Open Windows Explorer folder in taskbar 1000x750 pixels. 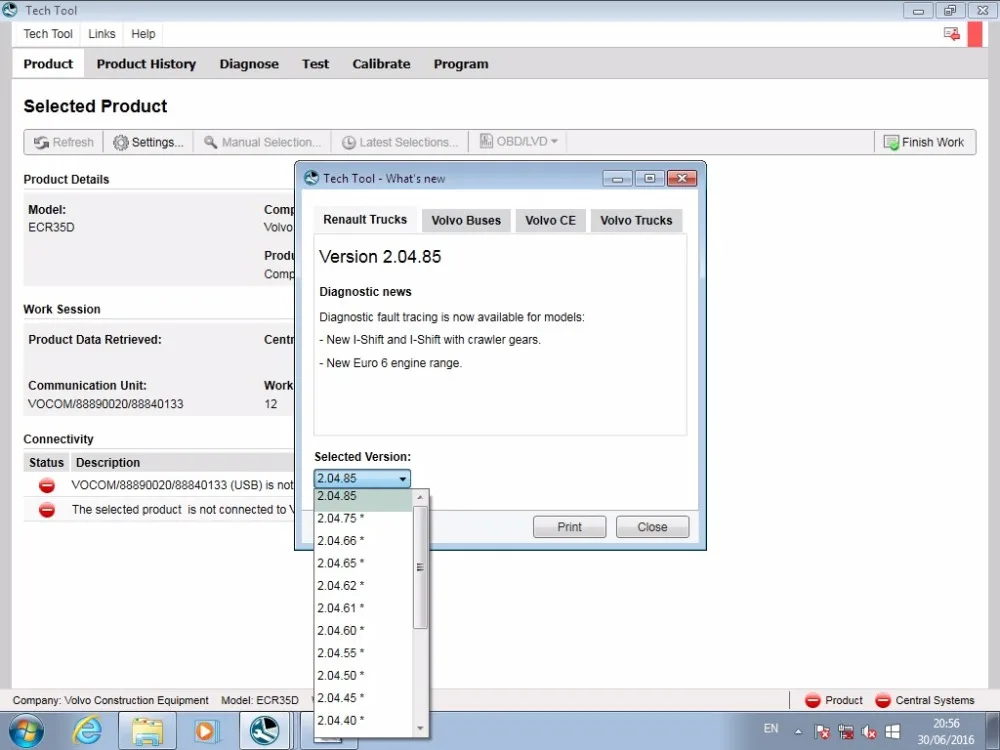coord(147,730)
